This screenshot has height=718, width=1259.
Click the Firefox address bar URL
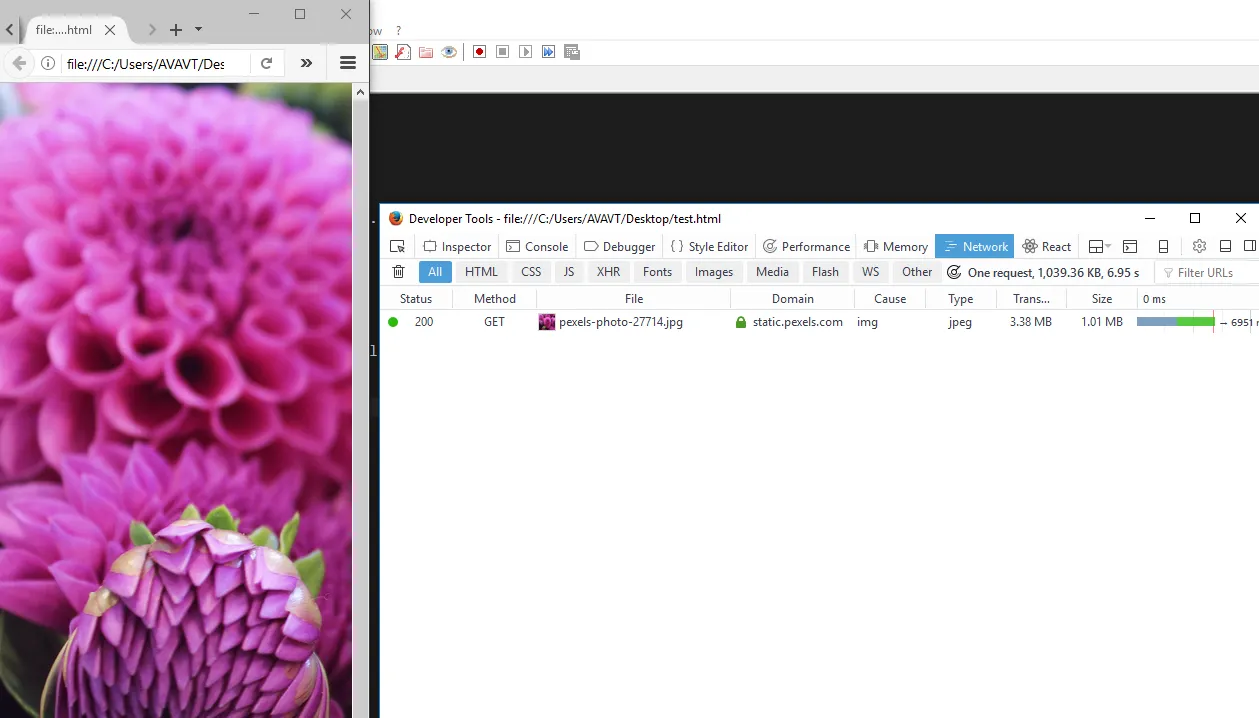(x=146, y=64)
